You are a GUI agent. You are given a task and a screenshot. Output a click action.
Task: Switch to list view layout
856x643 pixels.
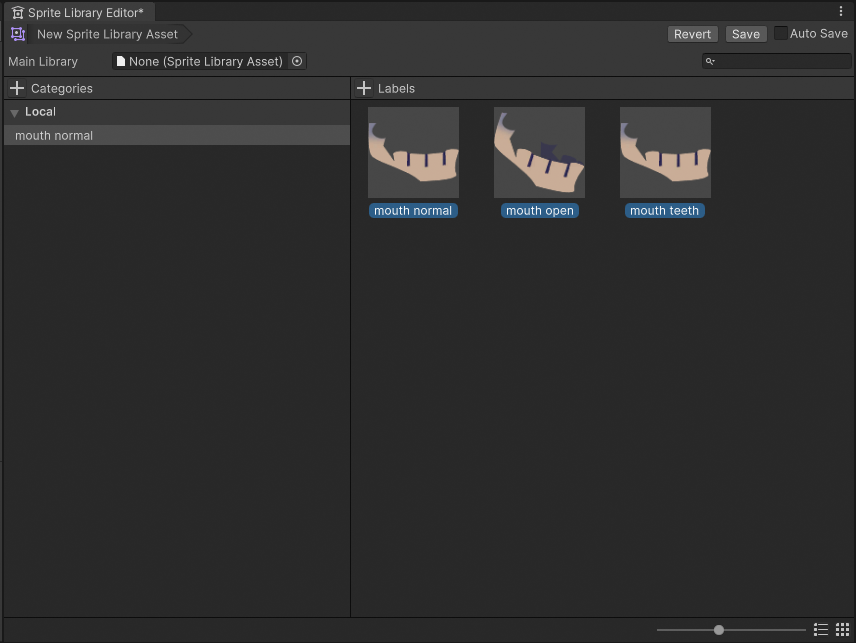(821, 630)
